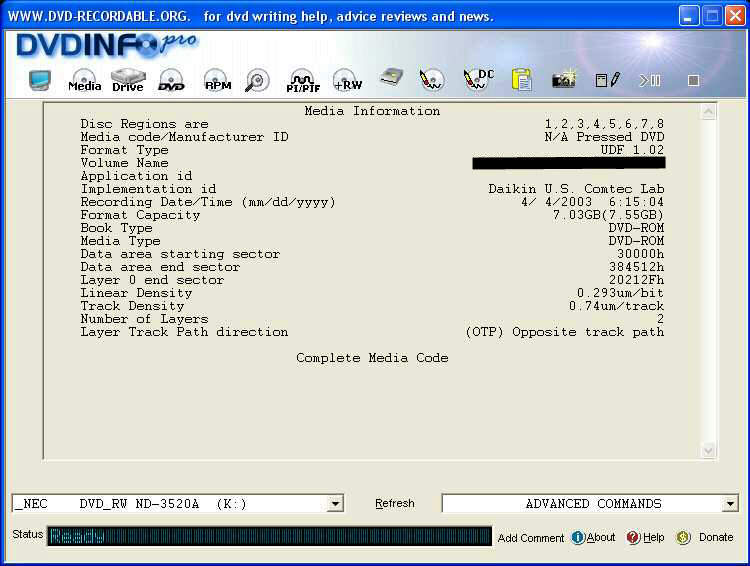Click the red Help question icon

(633, 537)
